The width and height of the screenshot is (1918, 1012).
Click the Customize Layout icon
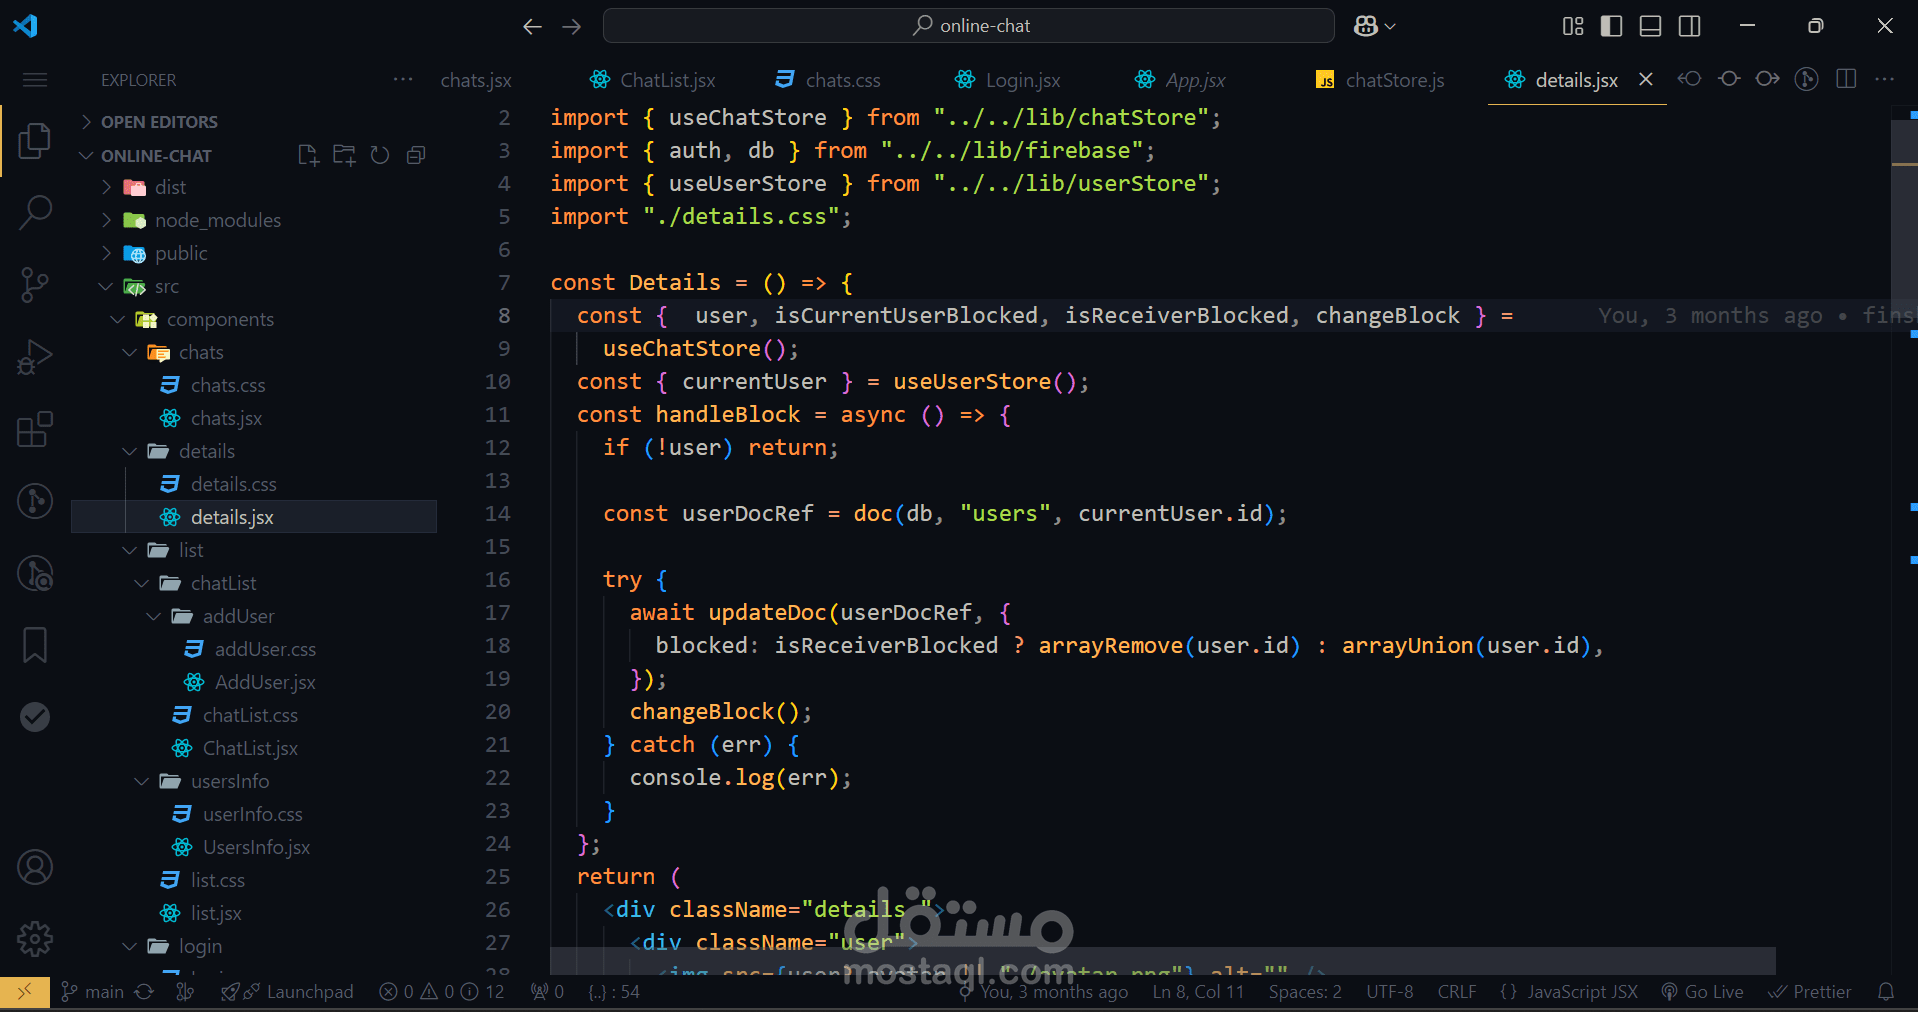(1573, 26)
